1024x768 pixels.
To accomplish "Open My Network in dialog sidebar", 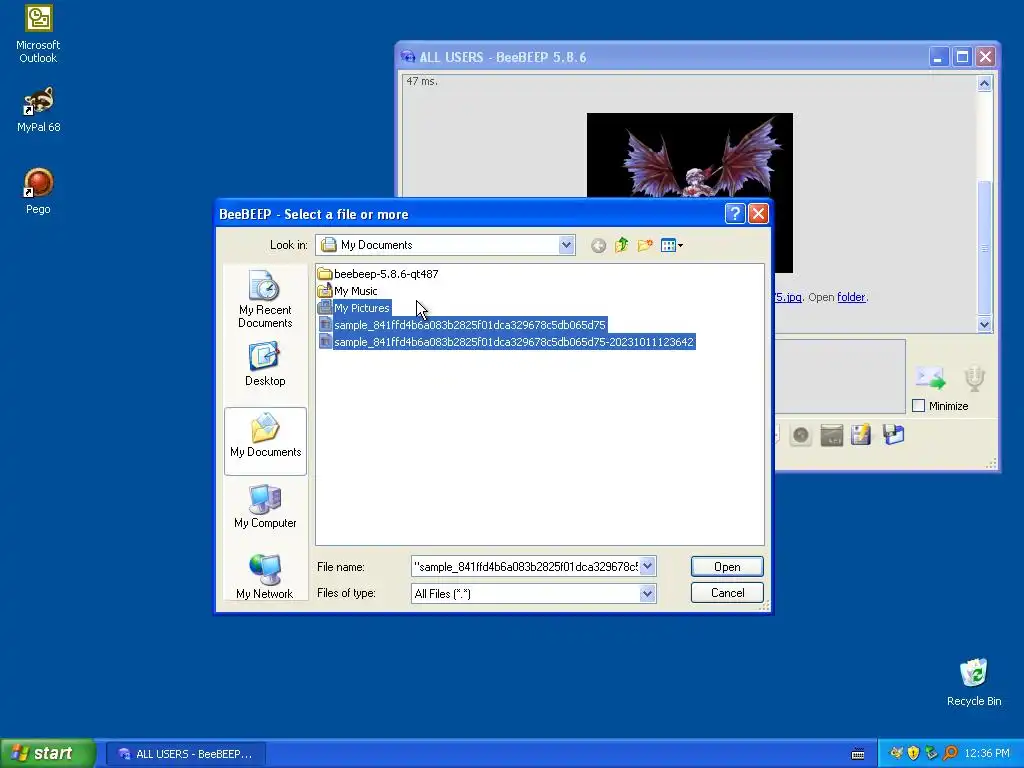I will [264, 577].
